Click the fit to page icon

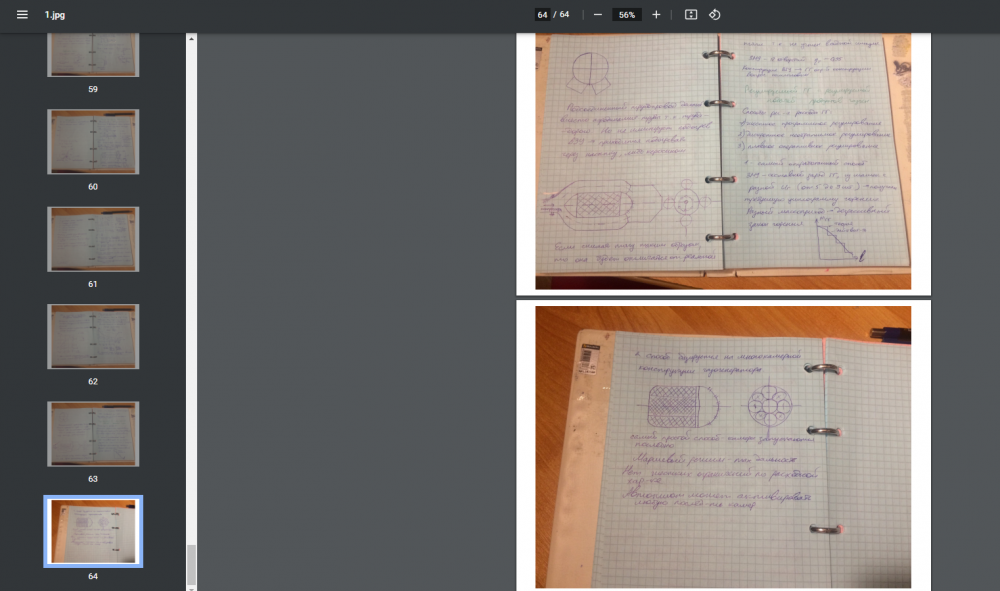pyautogui.click(x=690, y=15)
